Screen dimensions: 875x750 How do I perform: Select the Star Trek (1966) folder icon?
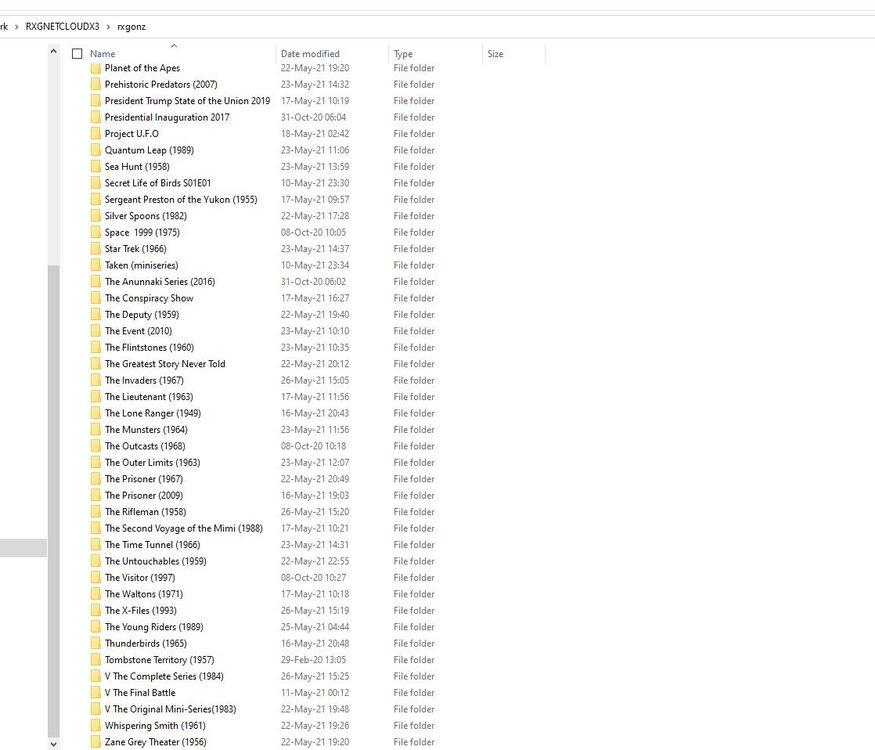[96, 249]
